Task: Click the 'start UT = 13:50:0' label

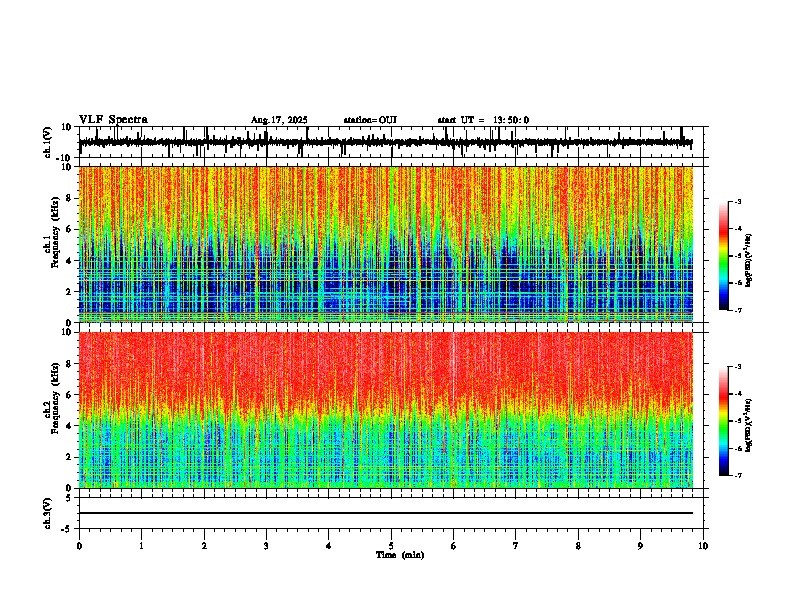Action: (x=483, y=120)
